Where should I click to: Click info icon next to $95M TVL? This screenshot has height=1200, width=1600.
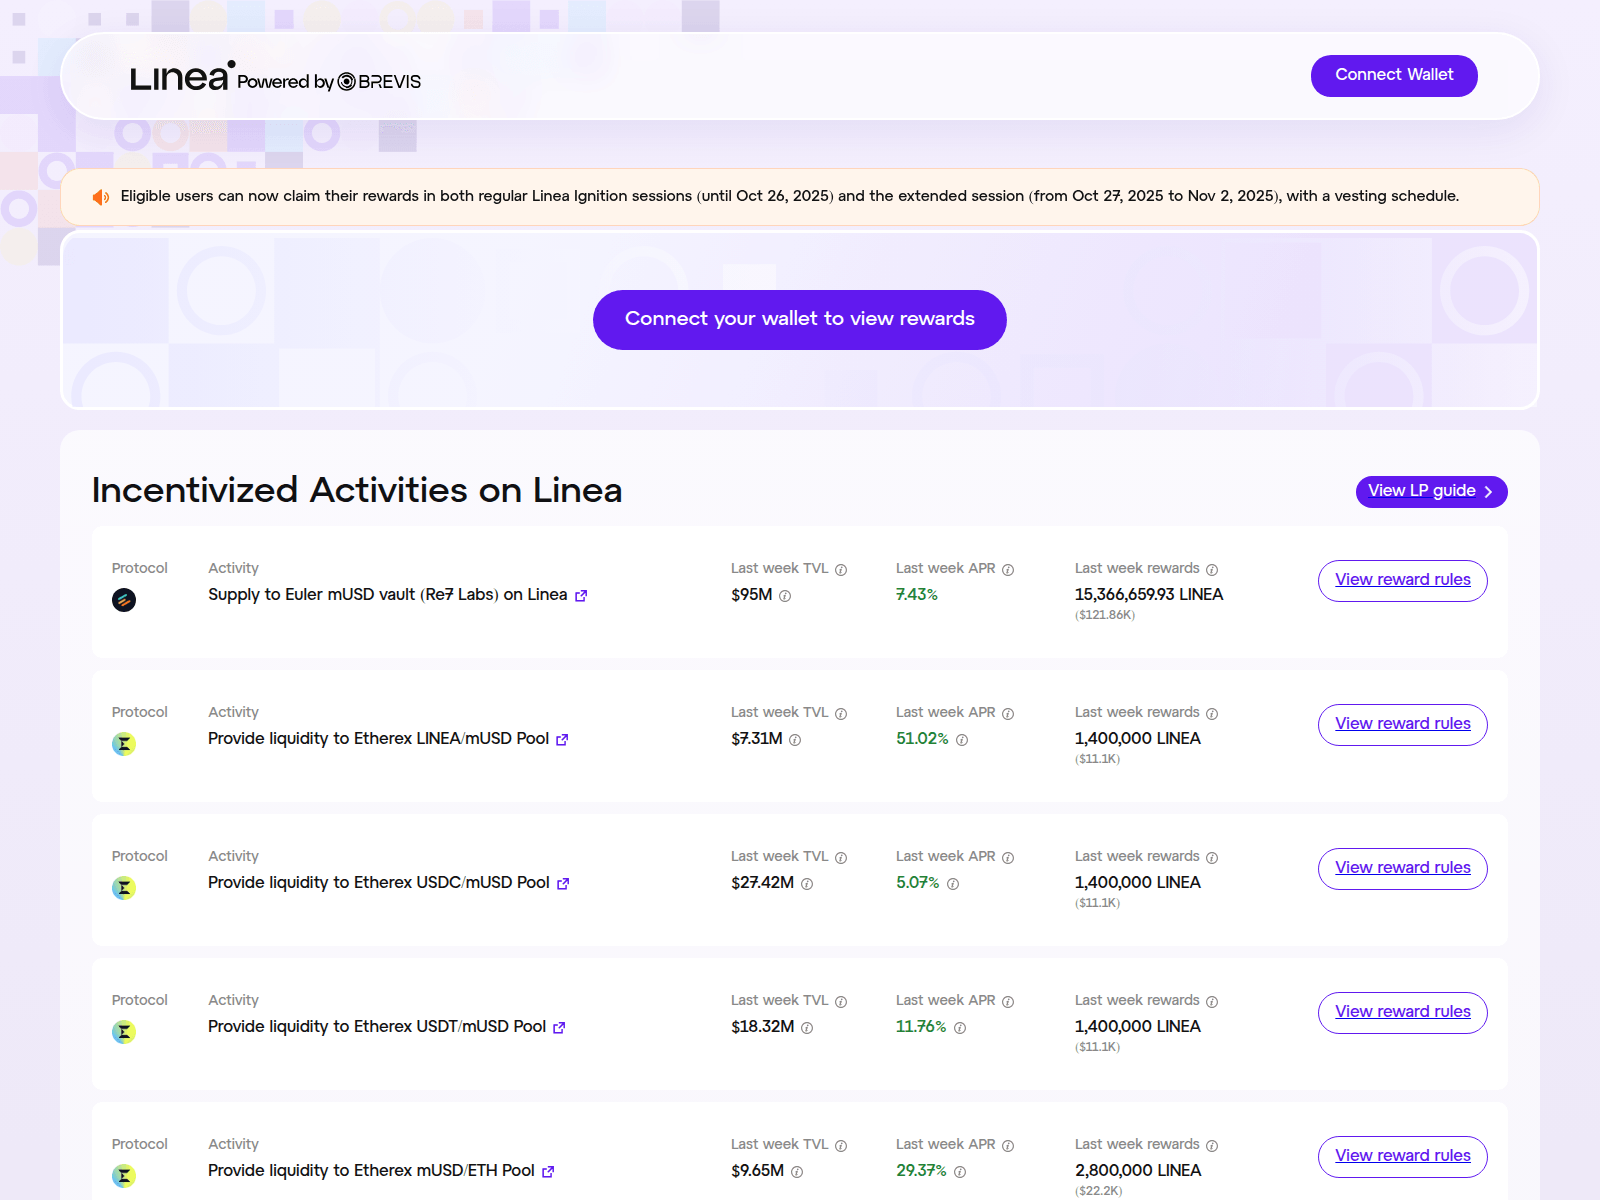(785, 596)
